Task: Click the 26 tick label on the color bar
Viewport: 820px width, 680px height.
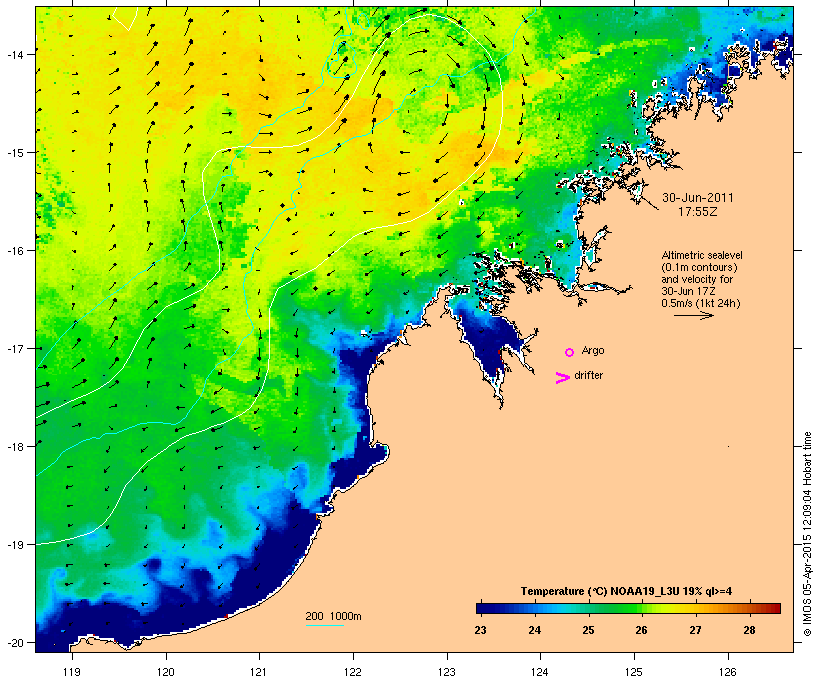Action: point(641,630)
